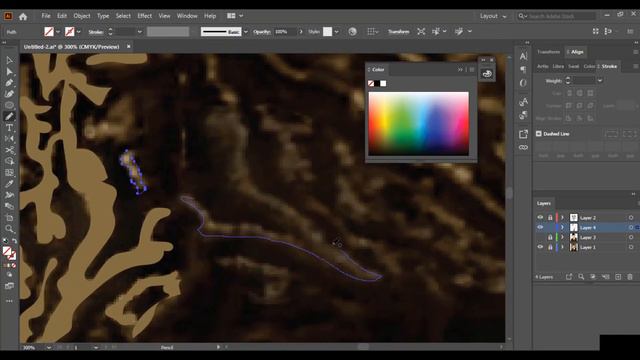Select the Scissors tool

9,150
